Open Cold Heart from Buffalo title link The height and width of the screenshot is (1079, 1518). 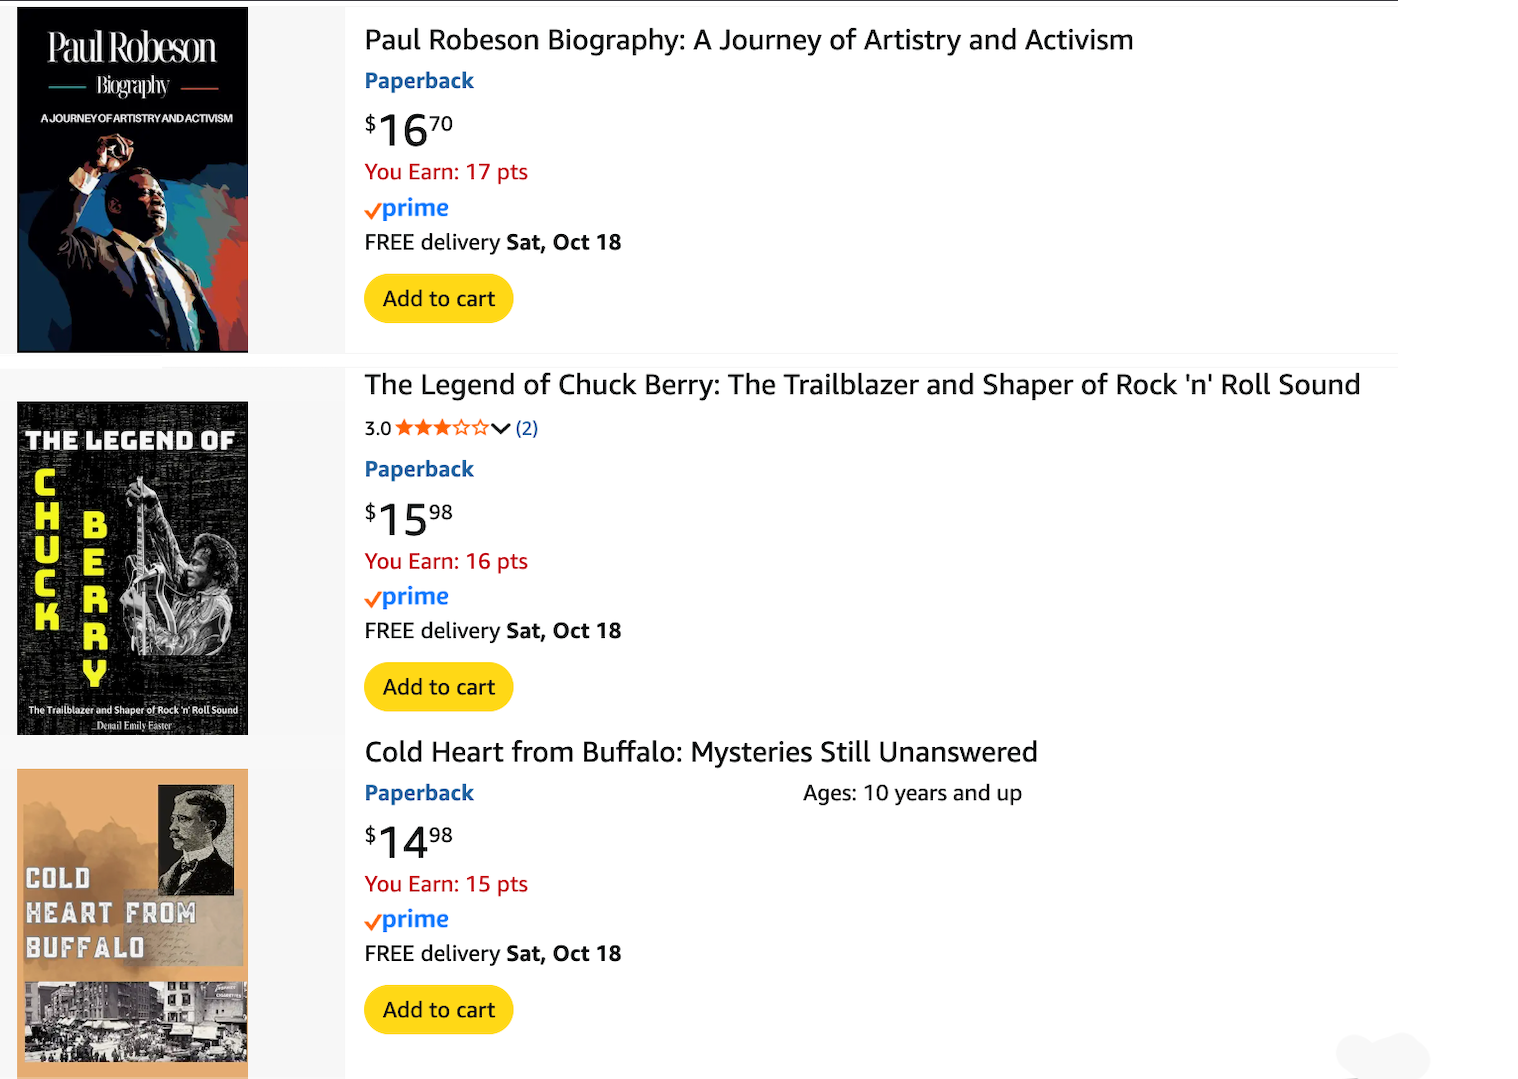700,752
